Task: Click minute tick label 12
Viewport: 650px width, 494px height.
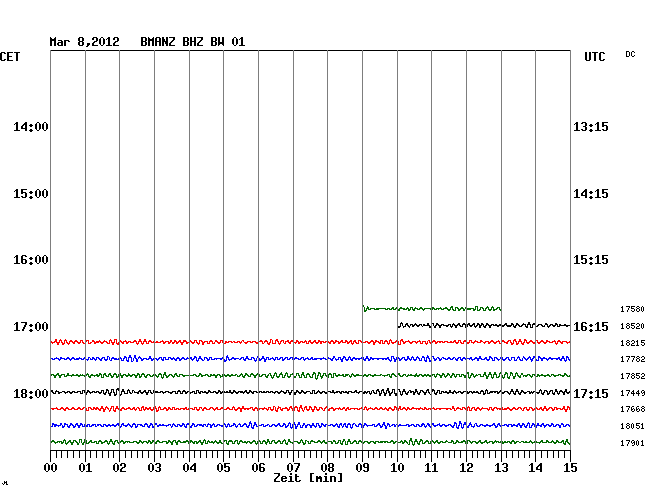Action: tap(466, 468)
